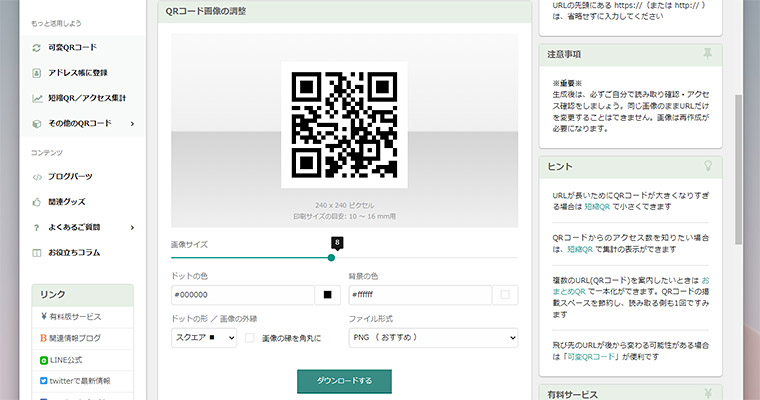Image resolution: width=760 pixels, height=400 pixels.
Task: Follow the 可変QRコード hint link
Action: pos(591,356)
